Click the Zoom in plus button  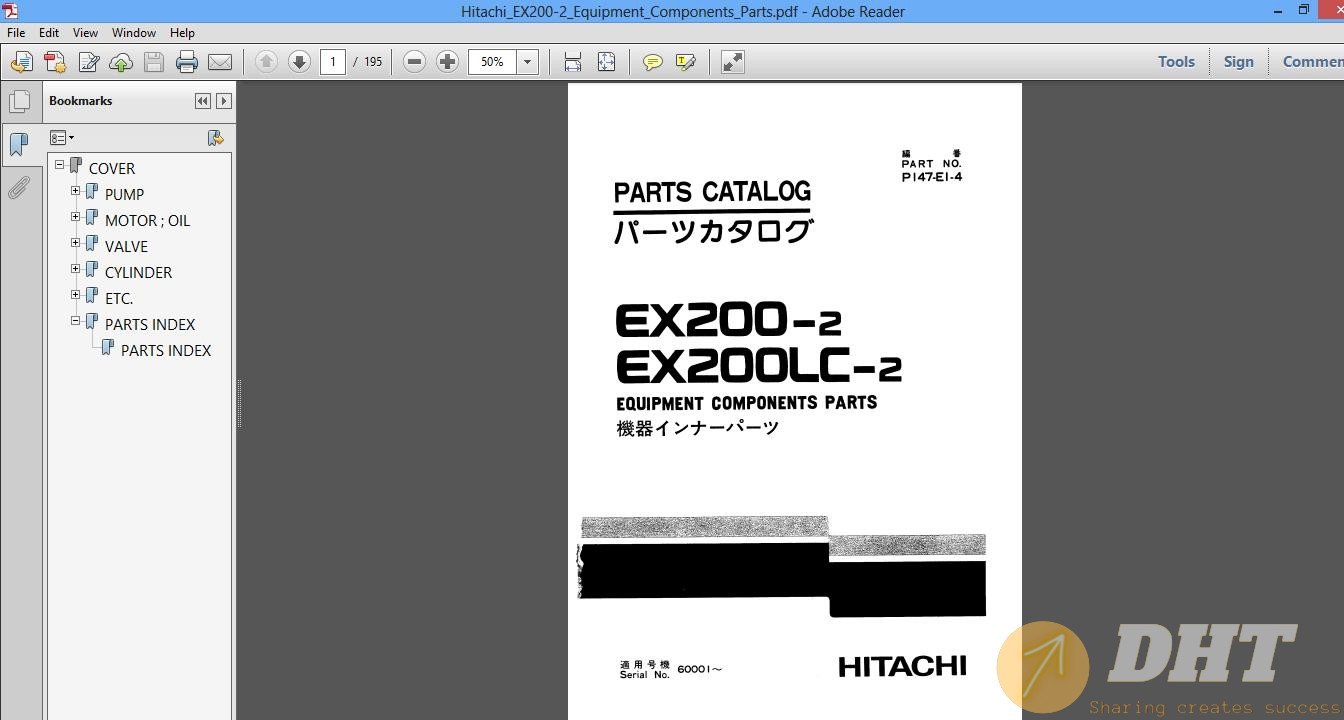tap(447, 62)
